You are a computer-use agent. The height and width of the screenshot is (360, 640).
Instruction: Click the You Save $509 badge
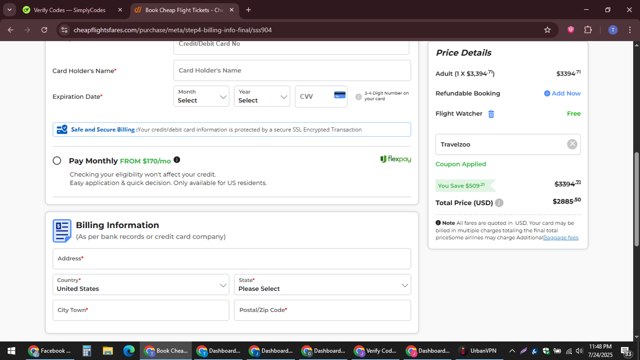pos(464,186)
